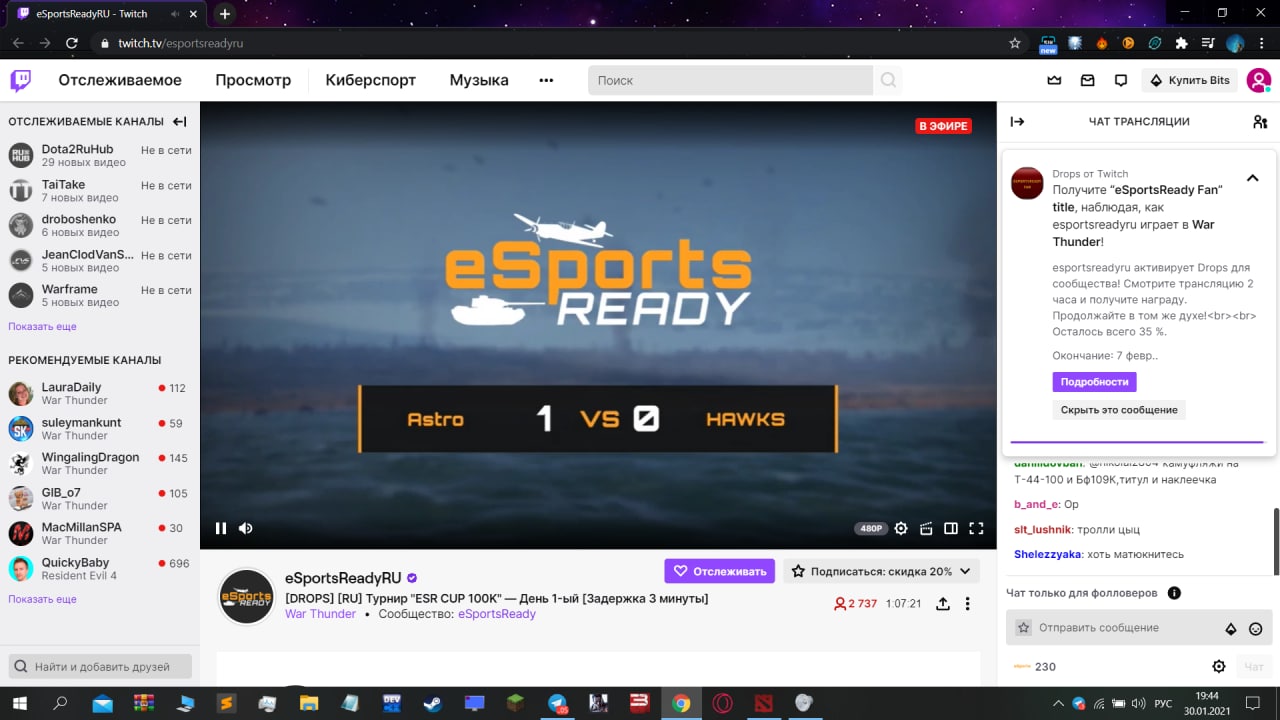1280x720 pixels.
Task: Open the Twitch home logo
Action: [x=20, y=80]
